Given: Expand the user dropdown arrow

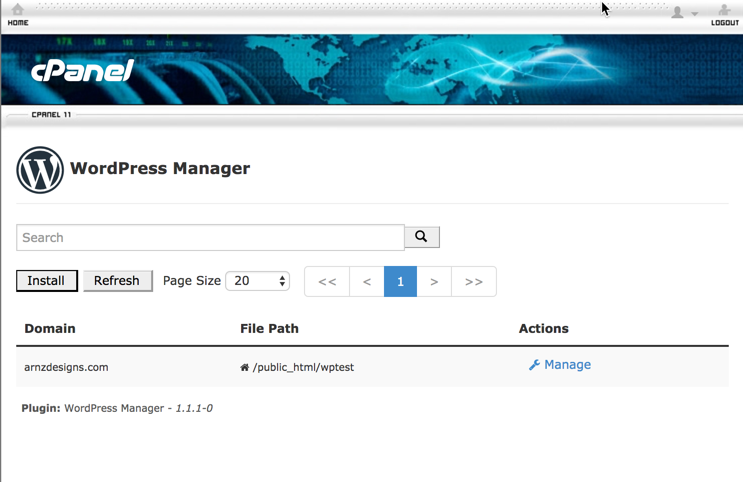Looking at the screenshot, I should [695, 14].
